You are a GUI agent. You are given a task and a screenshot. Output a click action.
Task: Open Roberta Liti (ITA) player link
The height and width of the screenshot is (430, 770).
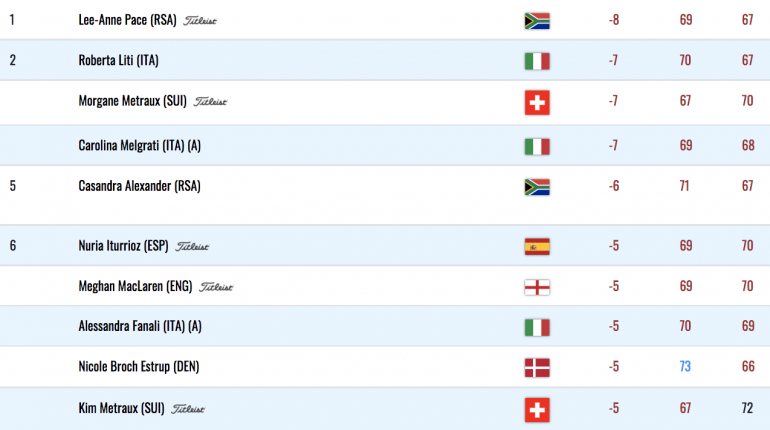[x=118, y=60]
